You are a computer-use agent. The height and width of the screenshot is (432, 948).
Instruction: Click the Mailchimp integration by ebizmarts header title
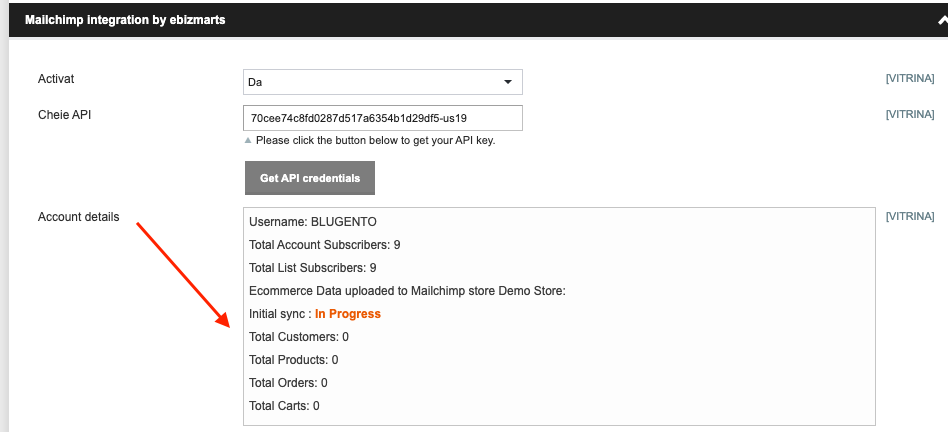point(125,20)
